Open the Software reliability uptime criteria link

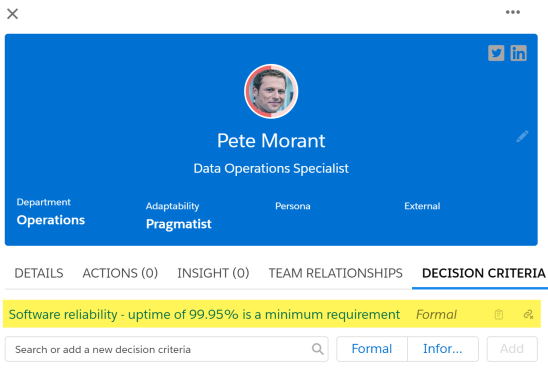coord(204,315)
